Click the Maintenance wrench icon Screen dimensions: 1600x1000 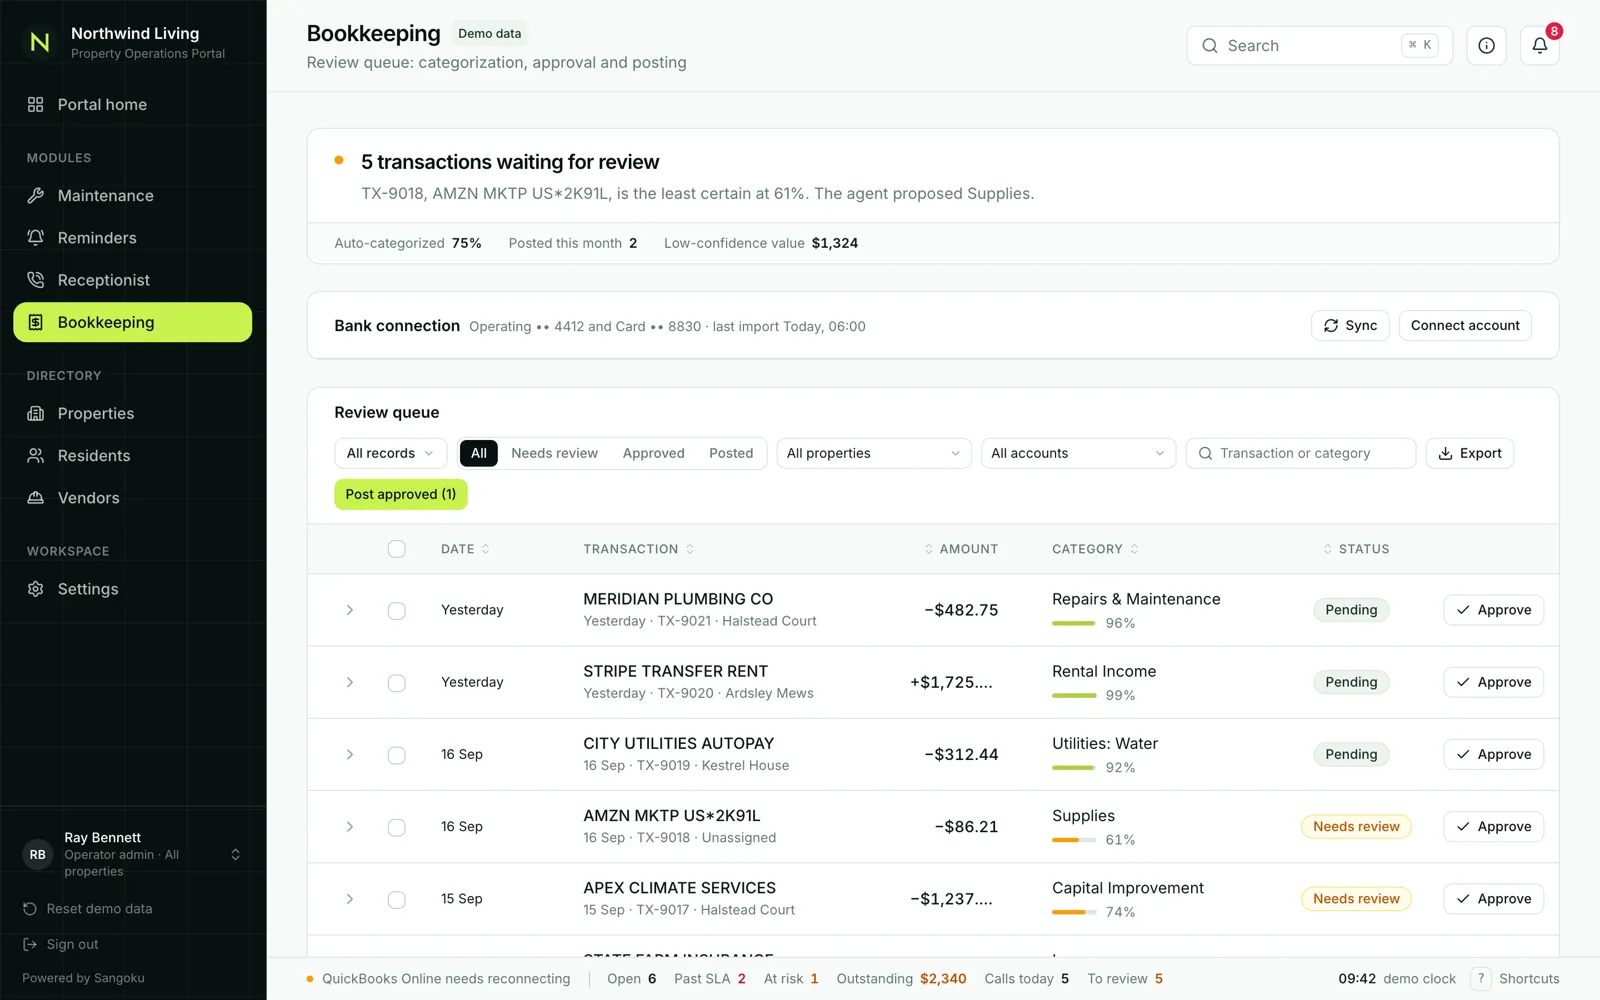[36, 196]
